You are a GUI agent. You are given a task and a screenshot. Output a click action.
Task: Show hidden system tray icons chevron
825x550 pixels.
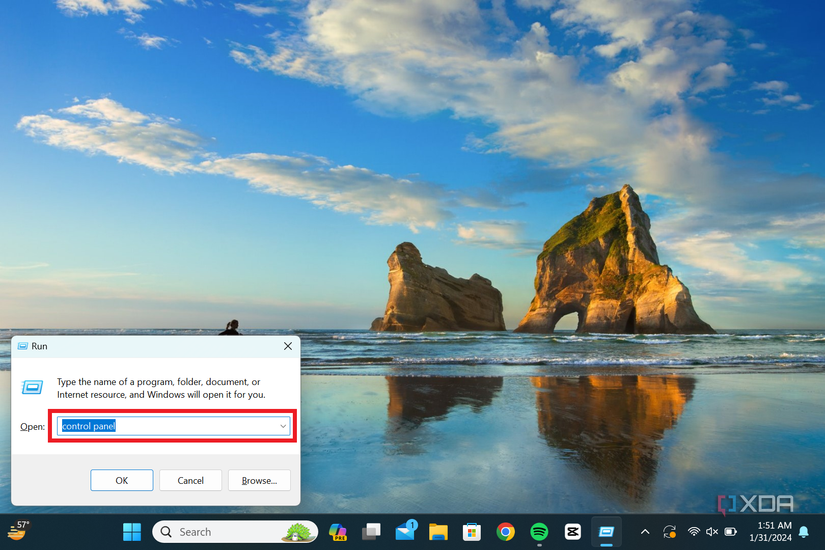(645, 532)
